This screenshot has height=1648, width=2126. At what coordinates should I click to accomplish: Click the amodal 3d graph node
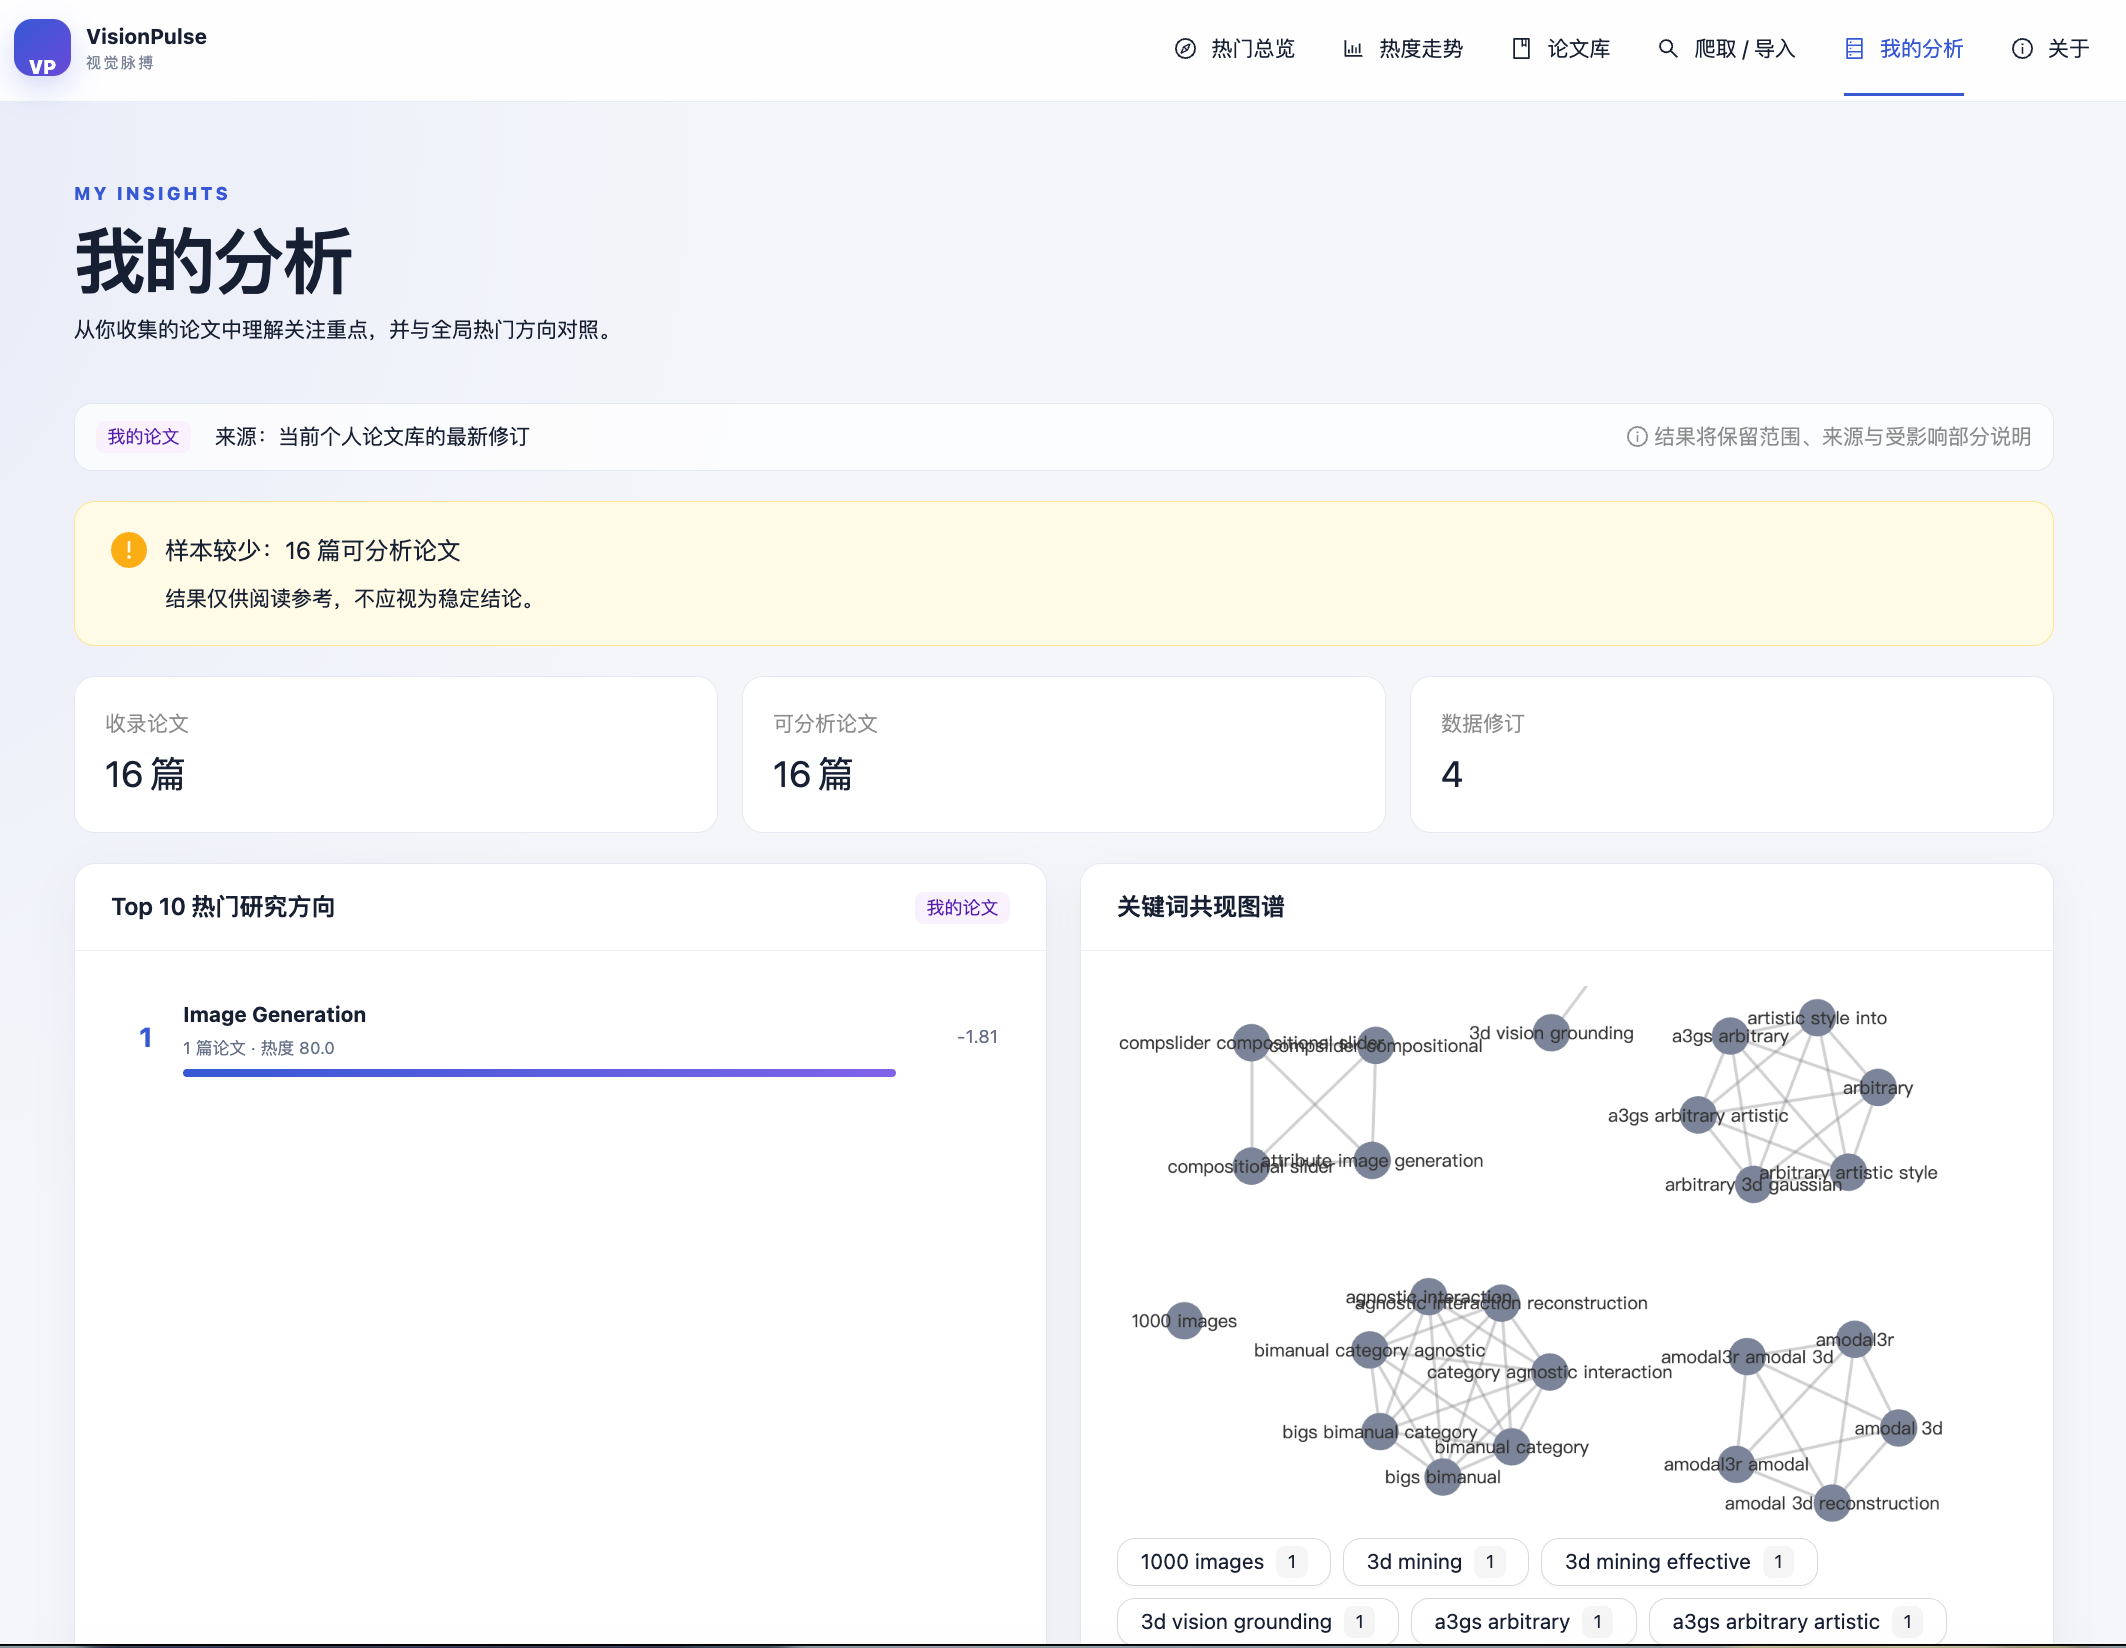pos(1898,1428)
